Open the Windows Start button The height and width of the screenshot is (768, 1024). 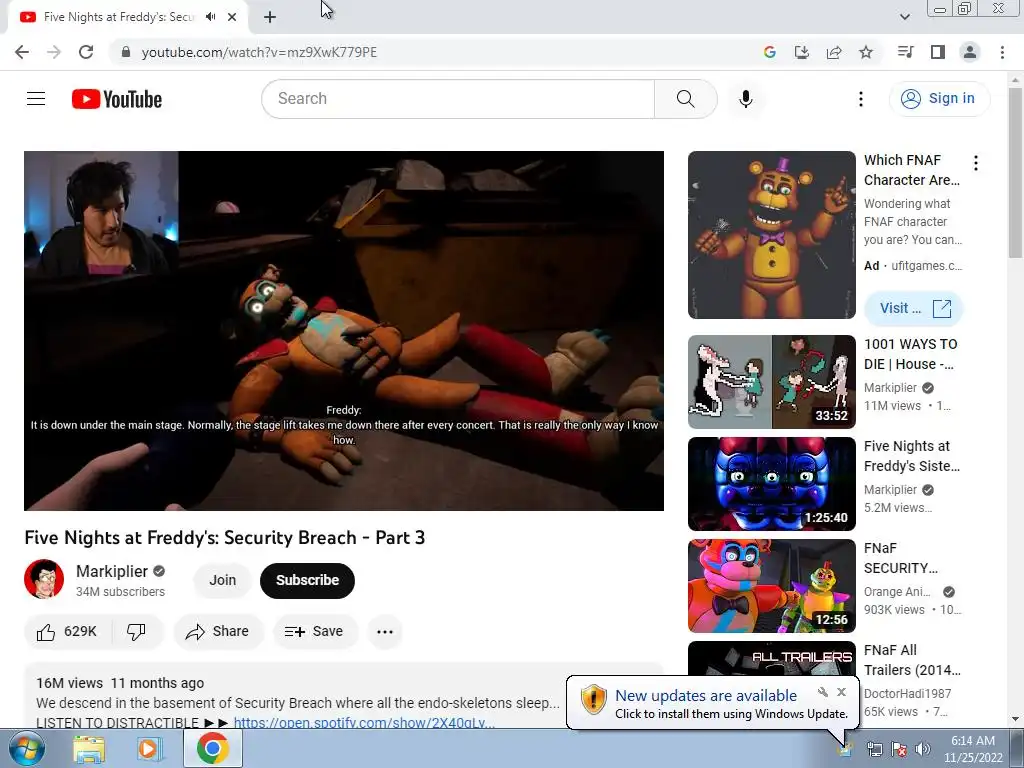click(x=25, y=749)
